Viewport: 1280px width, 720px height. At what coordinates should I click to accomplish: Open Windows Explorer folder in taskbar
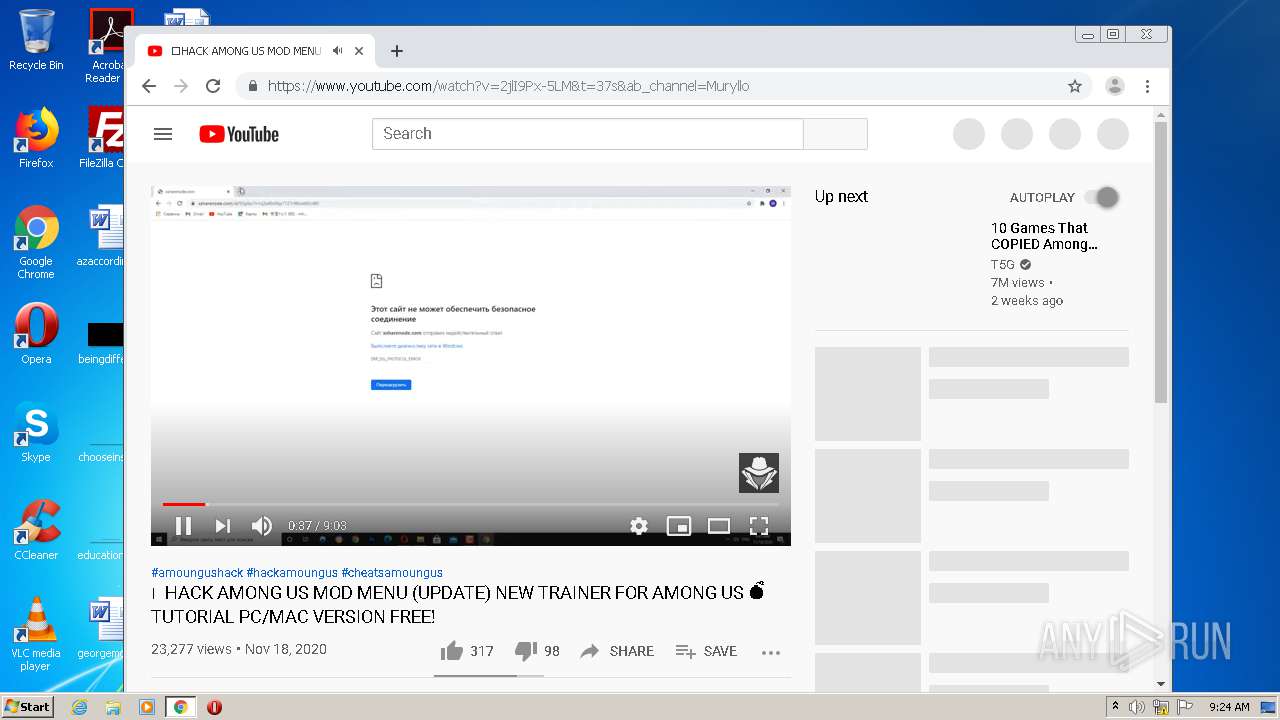pyautogui.click(x=113, y=707)
